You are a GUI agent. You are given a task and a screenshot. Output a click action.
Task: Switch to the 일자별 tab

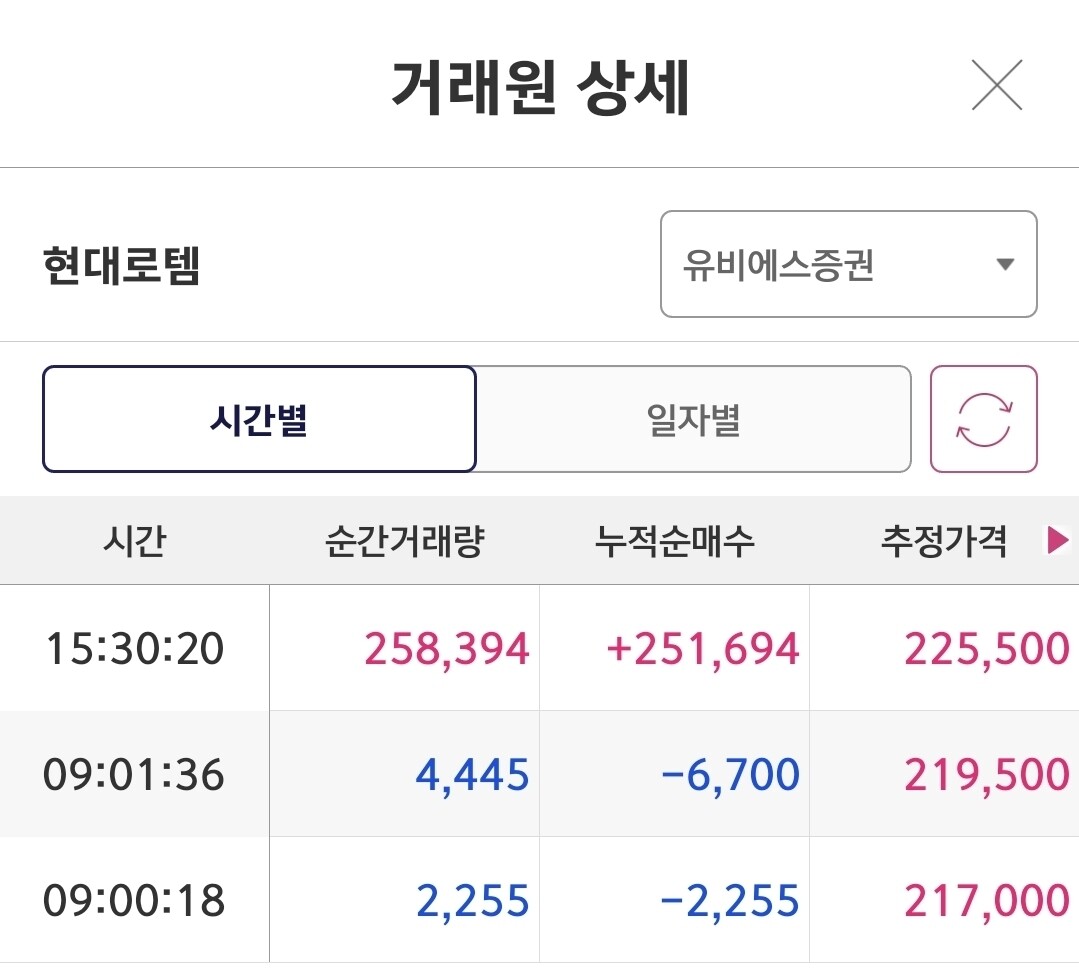coord(693,419)
